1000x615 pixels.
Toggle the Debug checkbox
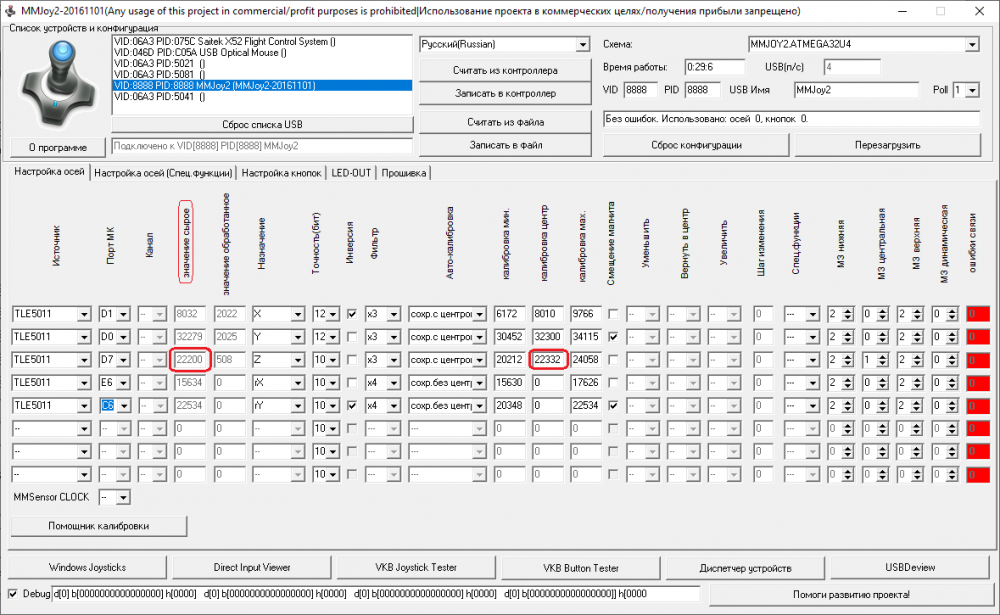(12, 593)
